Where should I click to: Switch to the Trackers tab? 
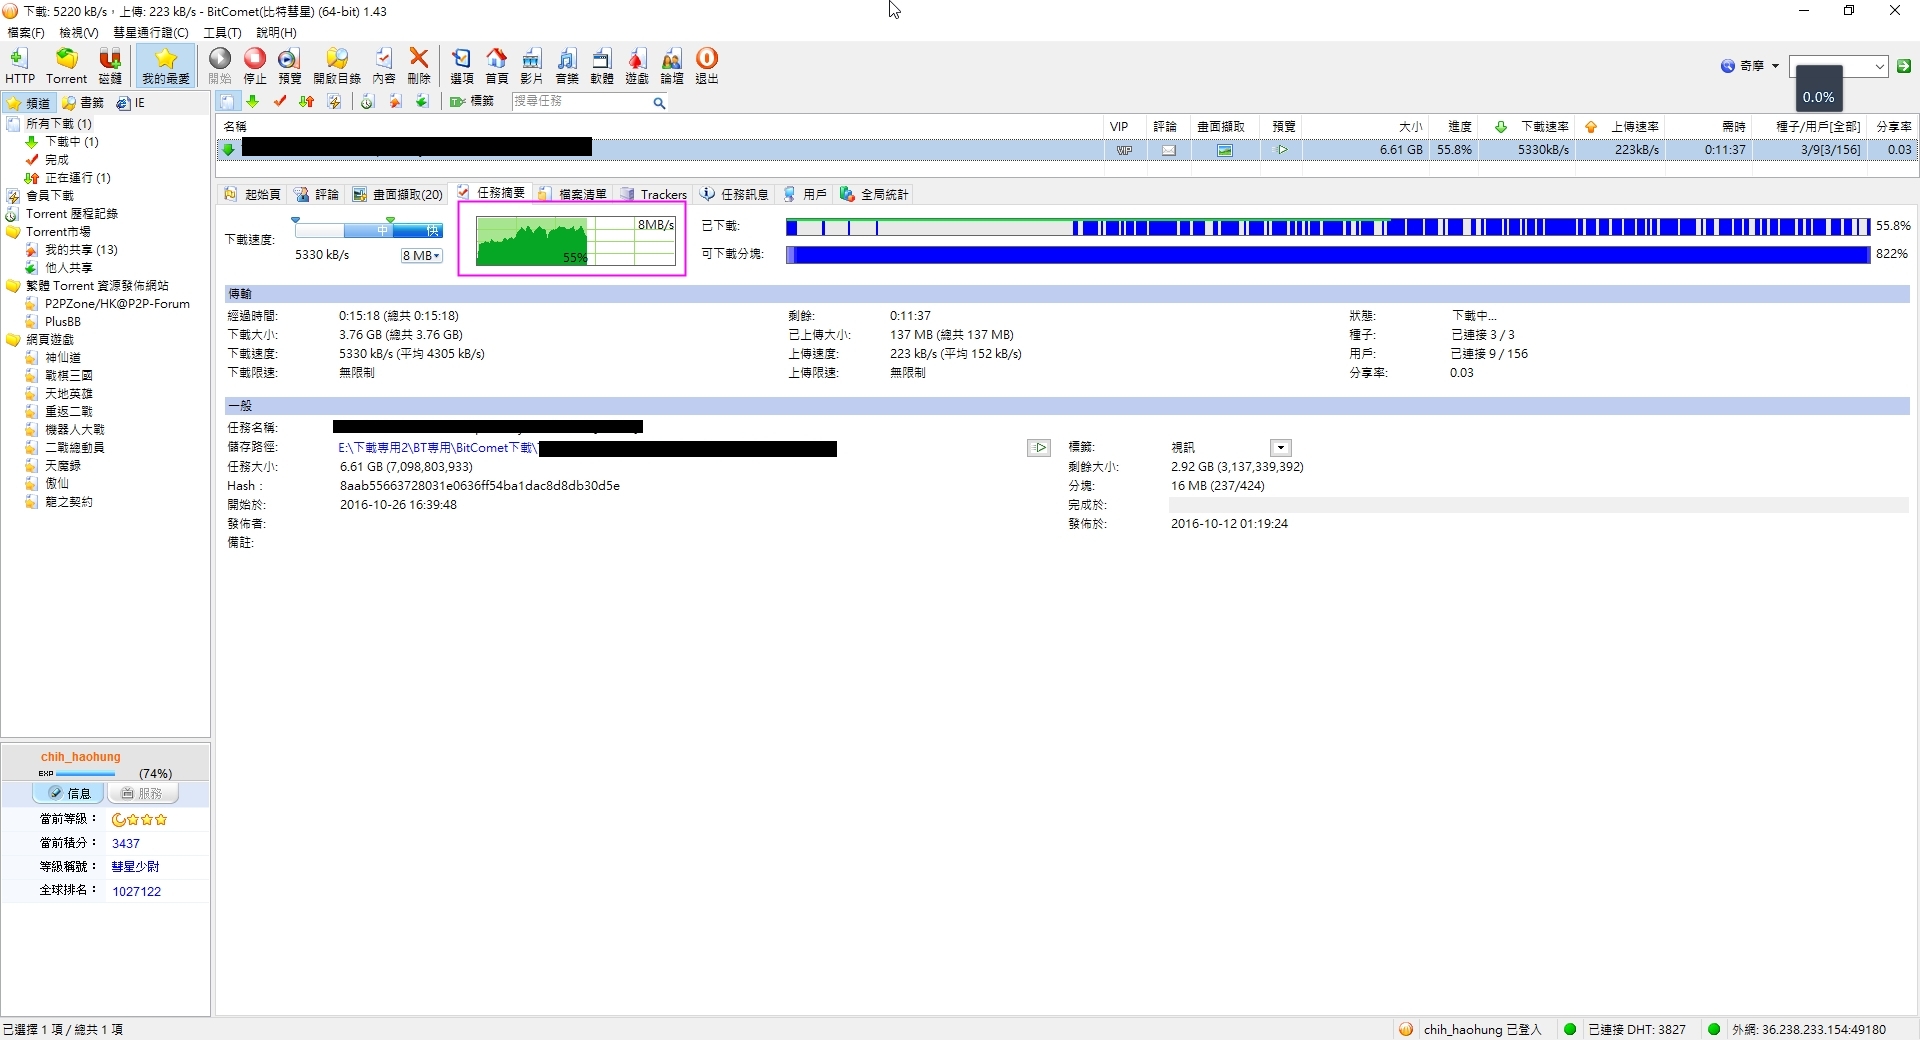tap(654, 195)
